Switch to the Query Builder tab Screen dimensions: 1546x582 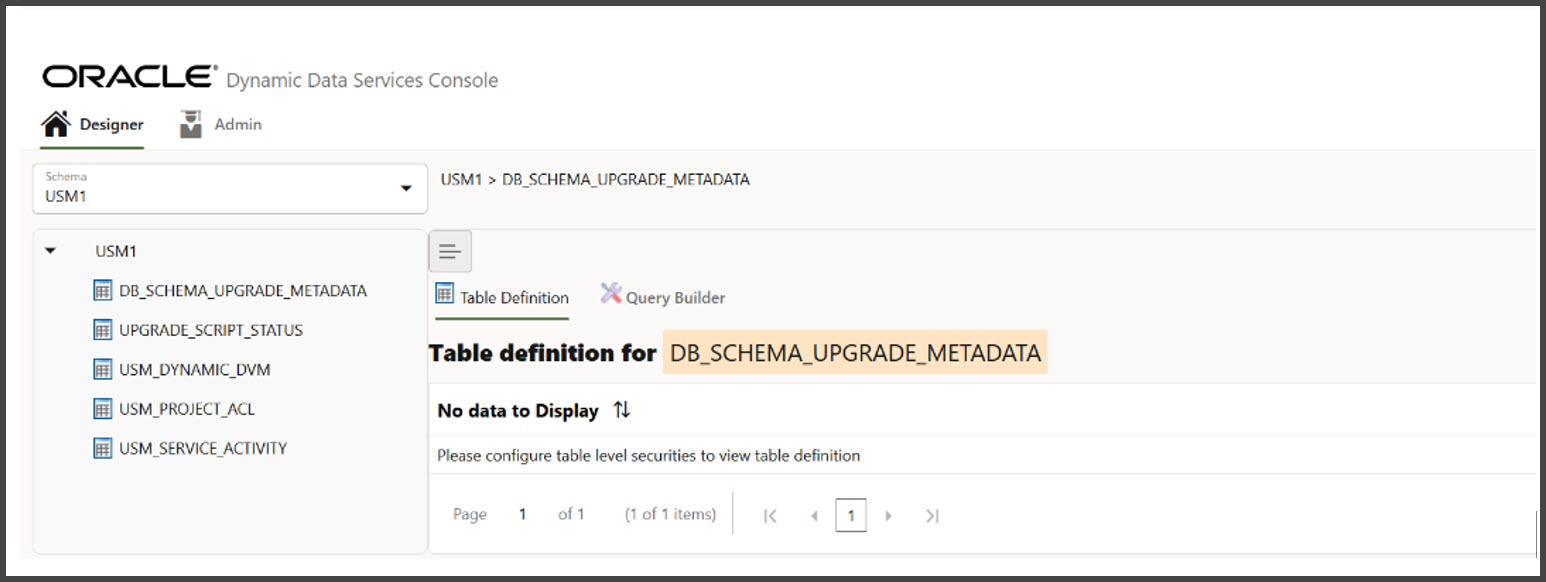point(674,296)
